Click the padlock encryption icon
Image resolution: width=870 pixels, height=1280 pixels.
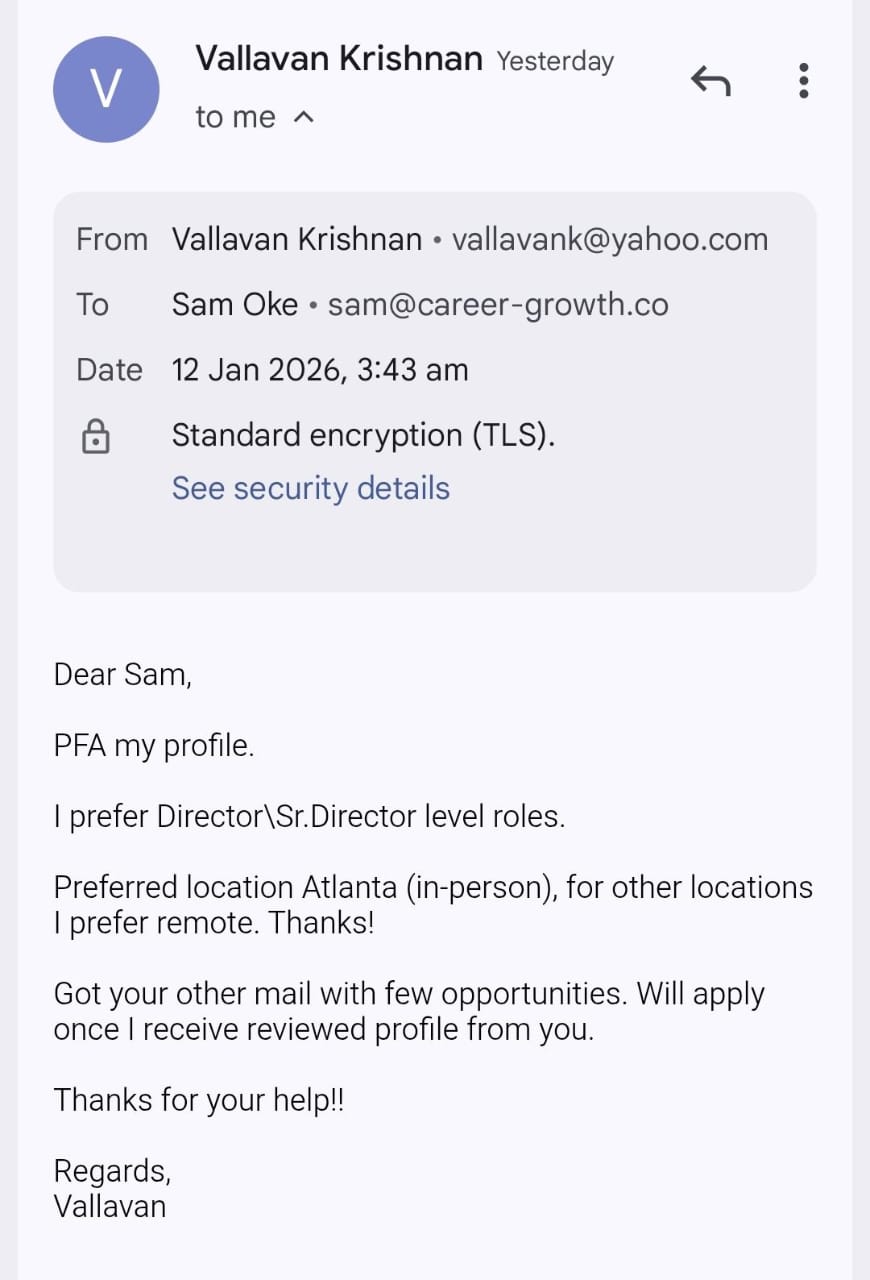click(95, 436)
